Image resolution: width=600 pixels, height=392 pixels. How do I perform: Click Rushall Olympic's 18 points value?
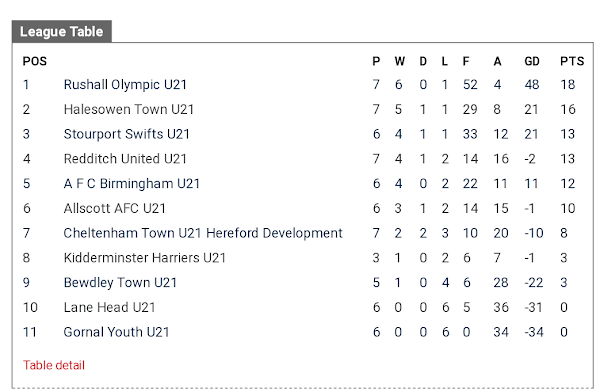pos(568,85)
